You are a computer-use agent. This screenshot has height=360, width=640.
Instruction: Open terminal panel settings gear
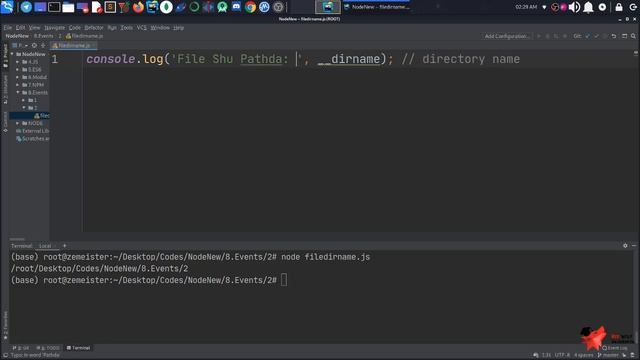tap(625, 246)
